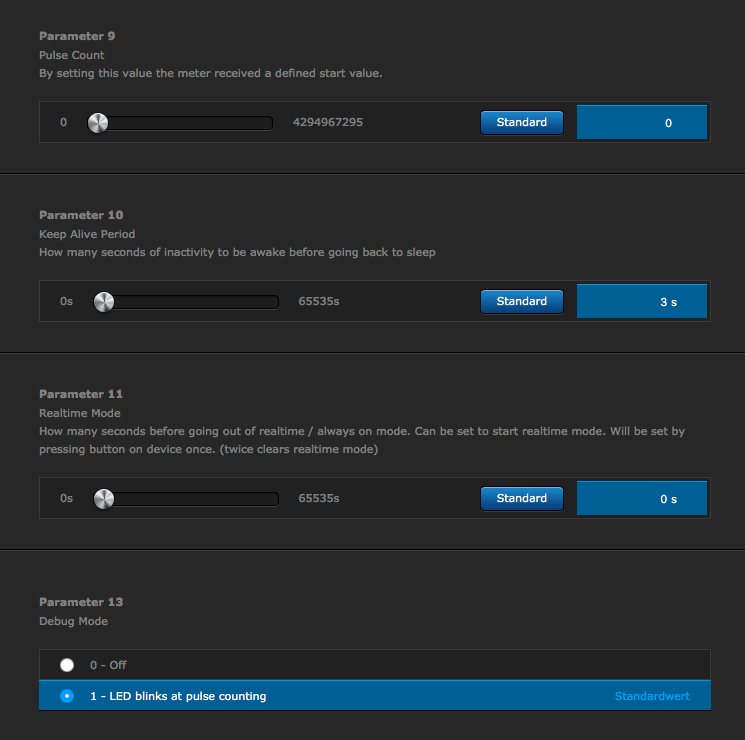This screenshot has height=740, width=745.
Task: Select the '0 - Off' debug mode radio
Action: (x=67, y=665)
